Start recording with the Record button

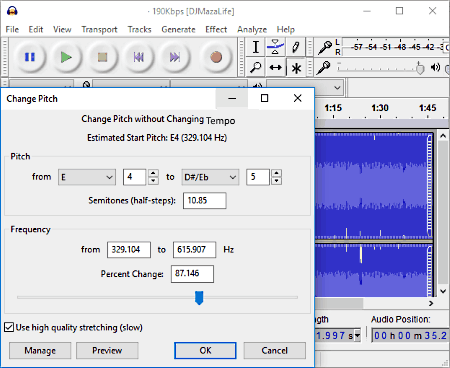(x=216, y=57)
